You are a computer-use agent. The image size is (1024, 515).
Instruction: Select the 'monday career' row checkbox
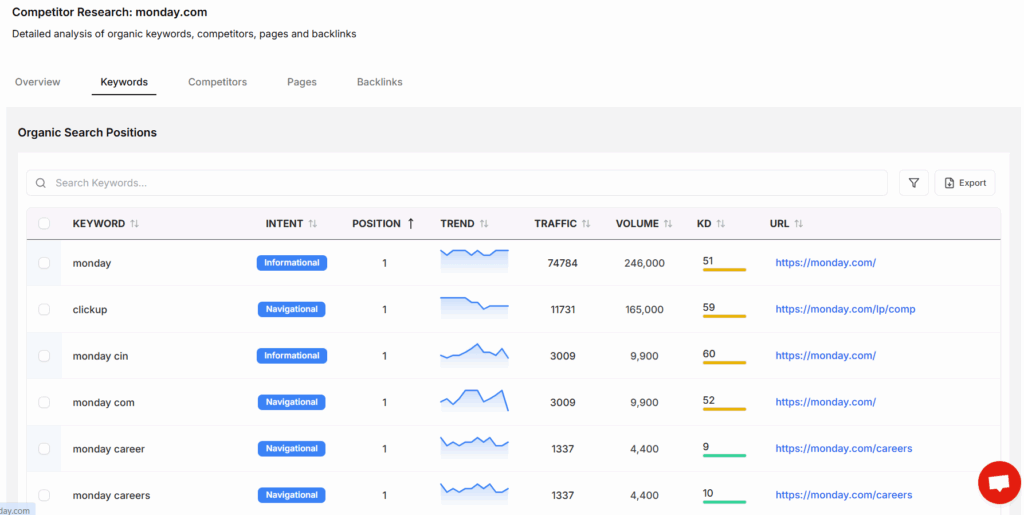[44, 448]
